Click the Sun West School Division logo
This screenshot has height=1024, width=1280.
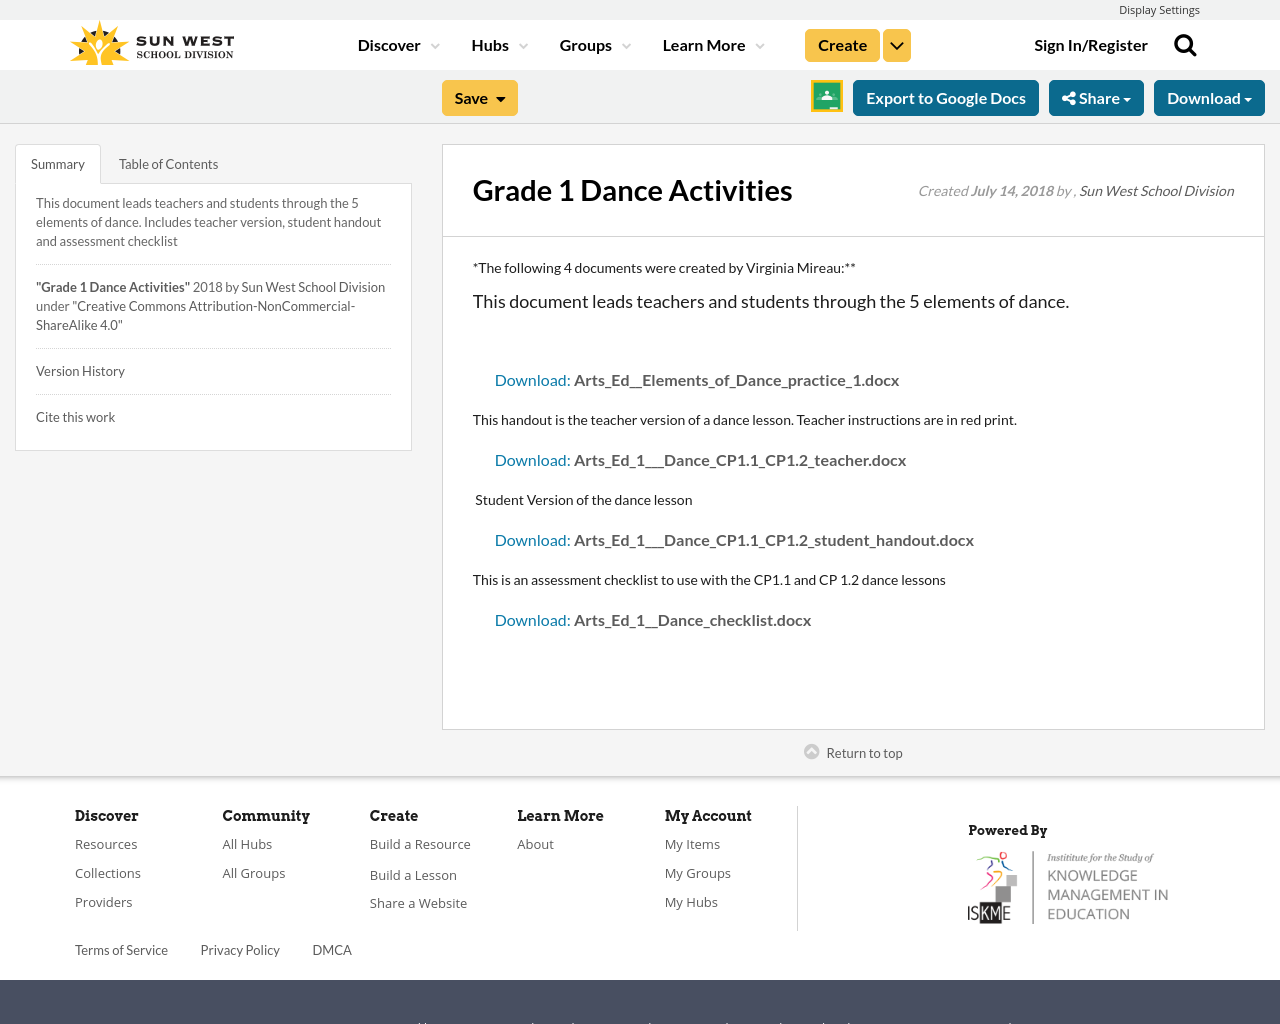[150, 42]
